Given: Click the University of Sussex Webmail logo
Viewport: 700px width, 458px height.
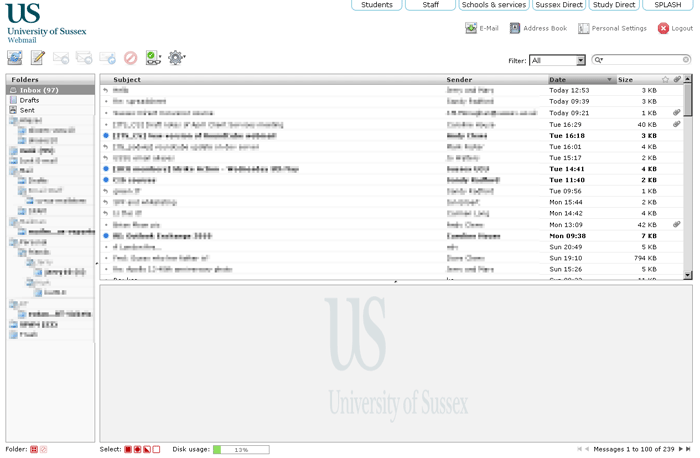Looking at the screenshot, I should point(46,22).
